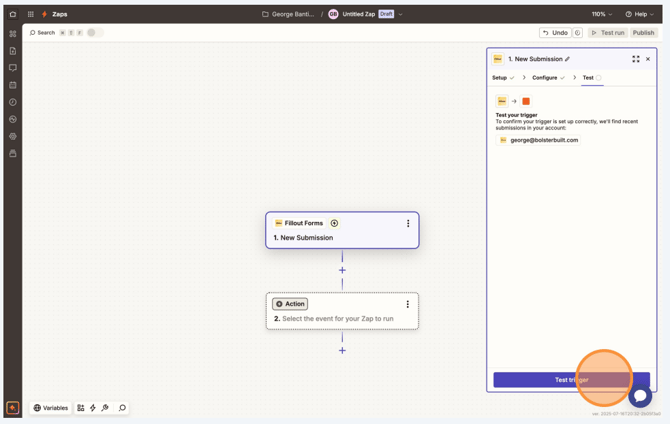Toggle the switch next to Search
The height and width of the screenshot is (424, 670).
tap(94, 33)
